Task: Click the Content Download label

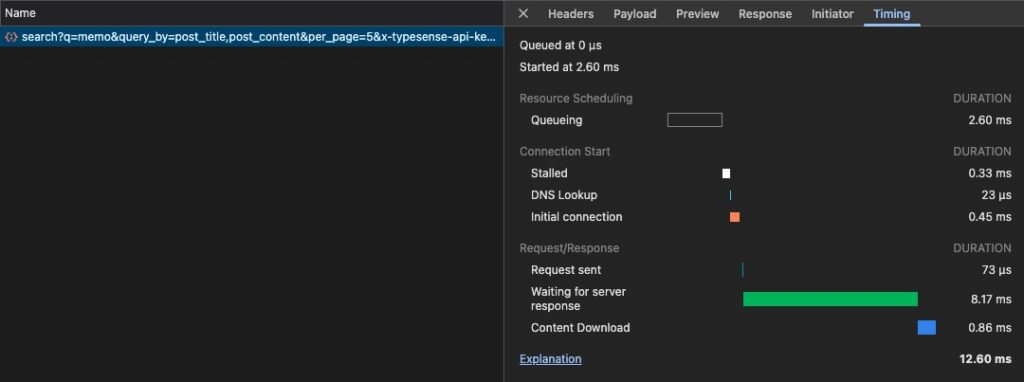Action: pyautogui.click(x=581, y=328)
